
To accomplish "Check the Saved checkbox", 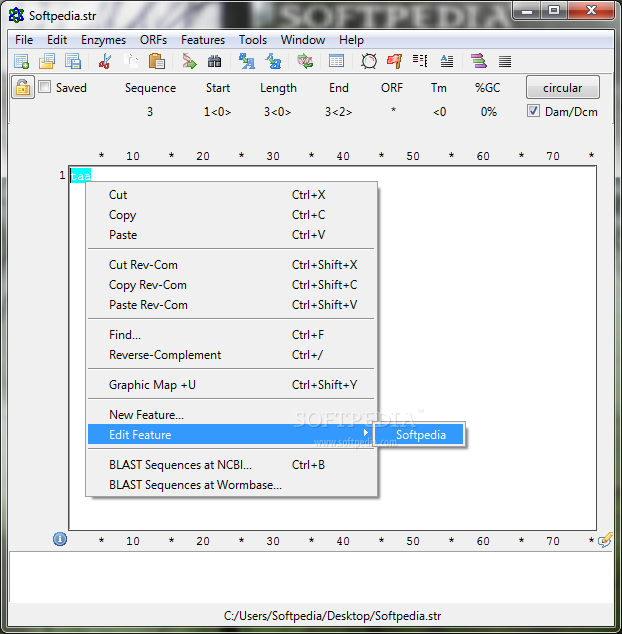I will click(44, 87).
